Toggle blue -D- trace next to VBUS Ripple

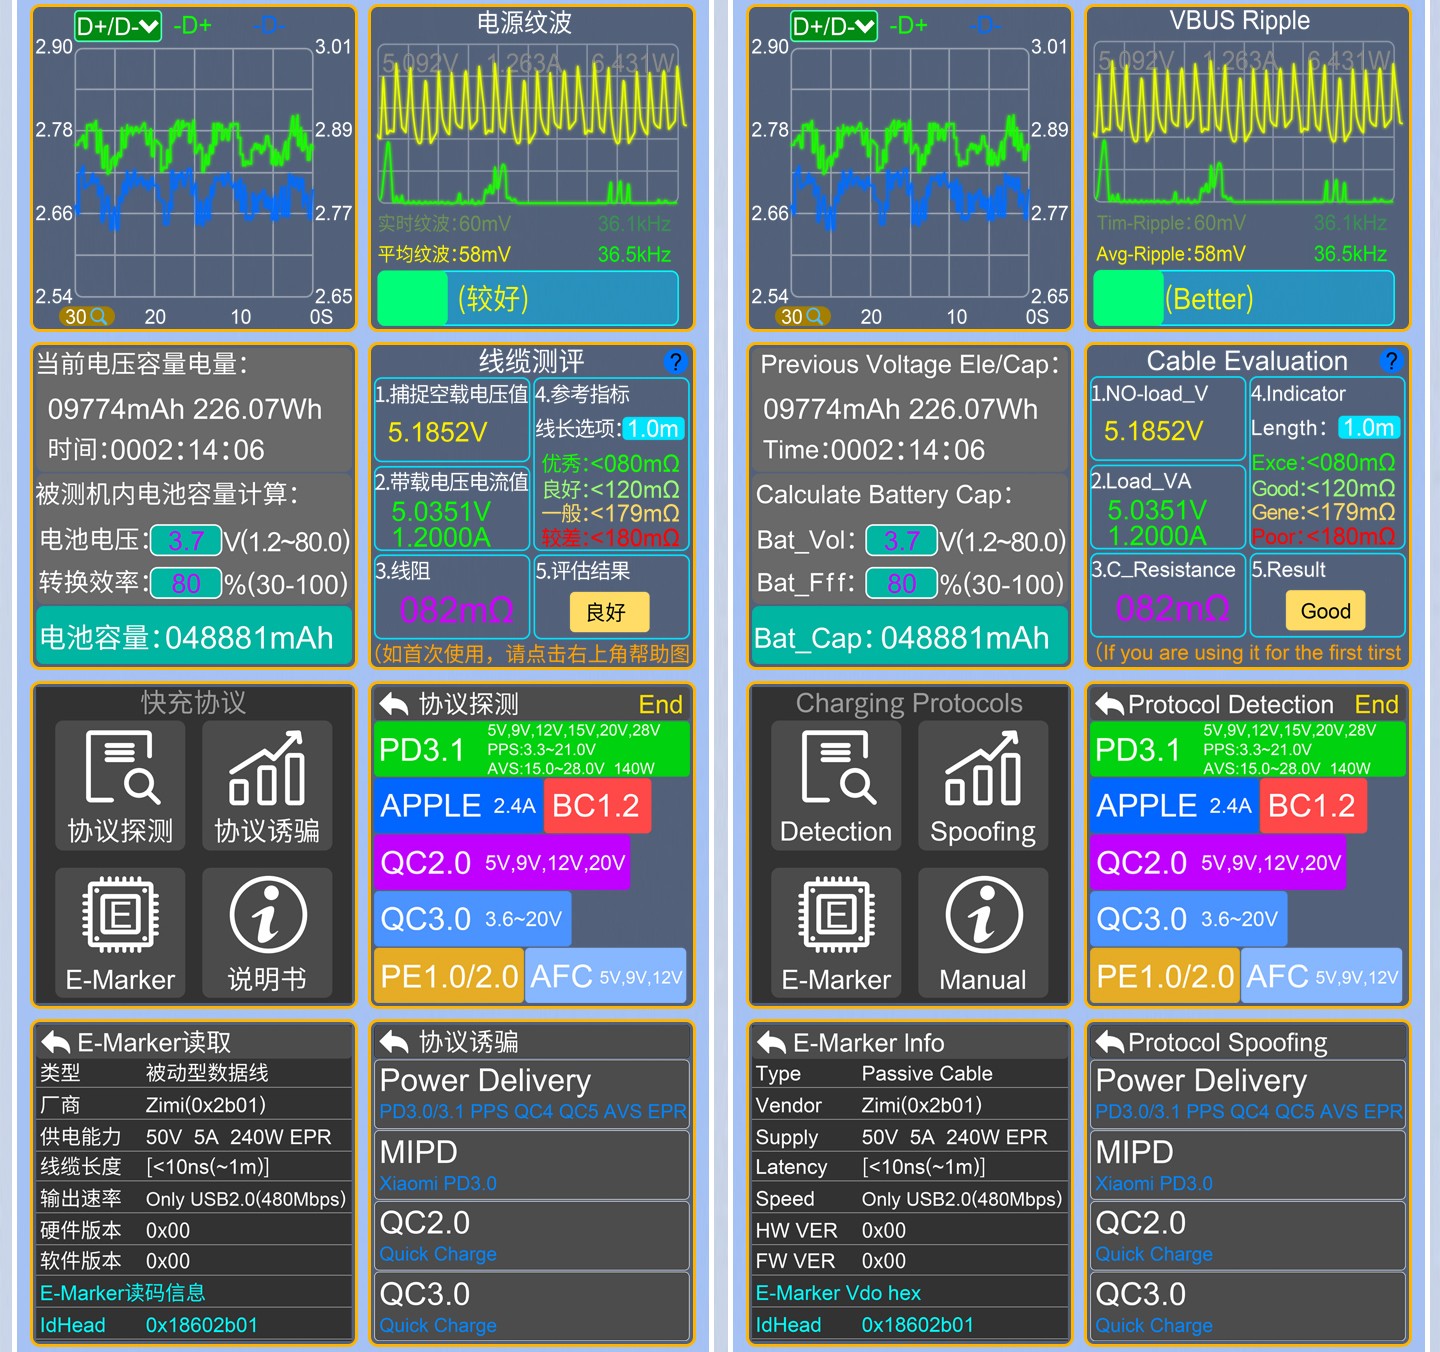(984, 26)
